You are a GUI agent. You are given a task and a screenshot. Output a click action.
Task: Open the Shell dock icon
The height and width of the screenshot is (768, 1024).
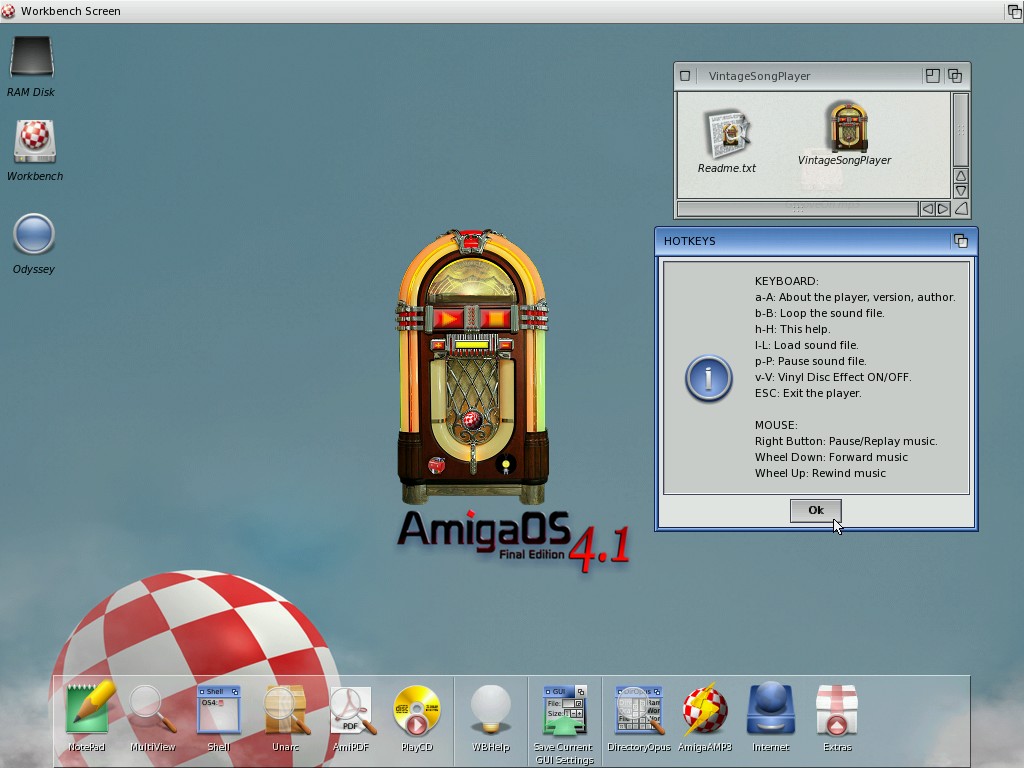tap(218, 710)
